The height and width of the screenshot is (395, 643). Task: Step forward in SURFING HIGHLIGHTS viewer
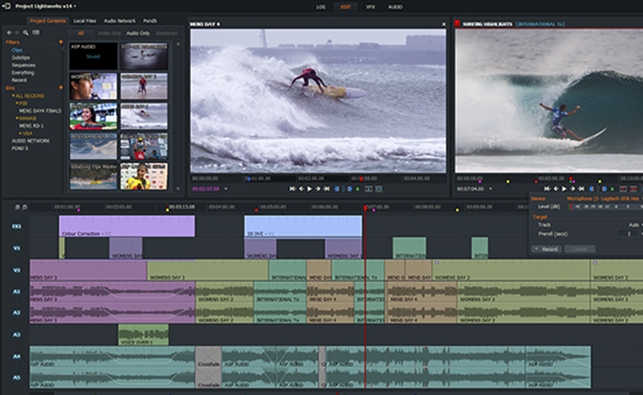click(x=572, y=189)
